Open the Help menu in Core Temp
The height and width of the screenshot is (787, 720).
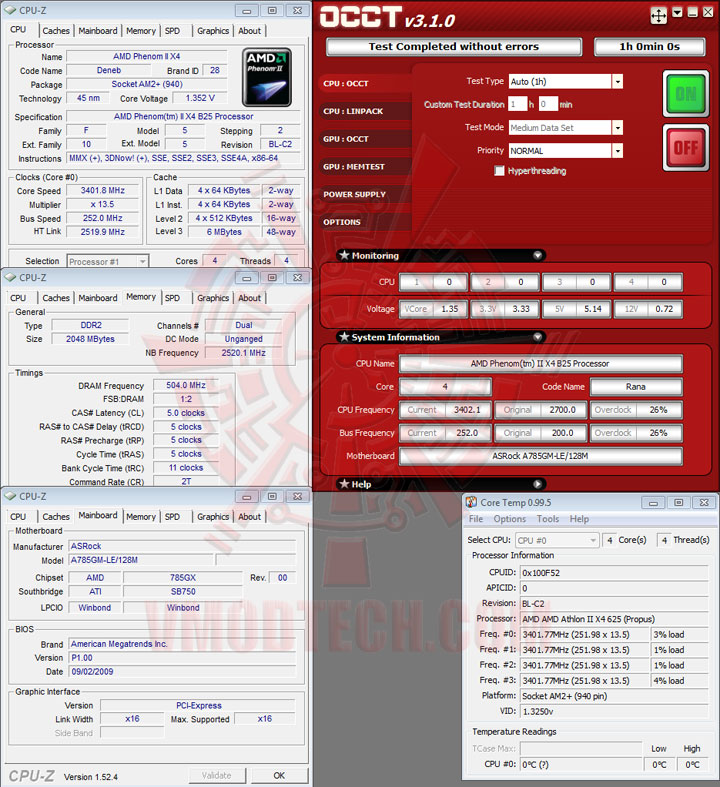[x=579, y=518]
